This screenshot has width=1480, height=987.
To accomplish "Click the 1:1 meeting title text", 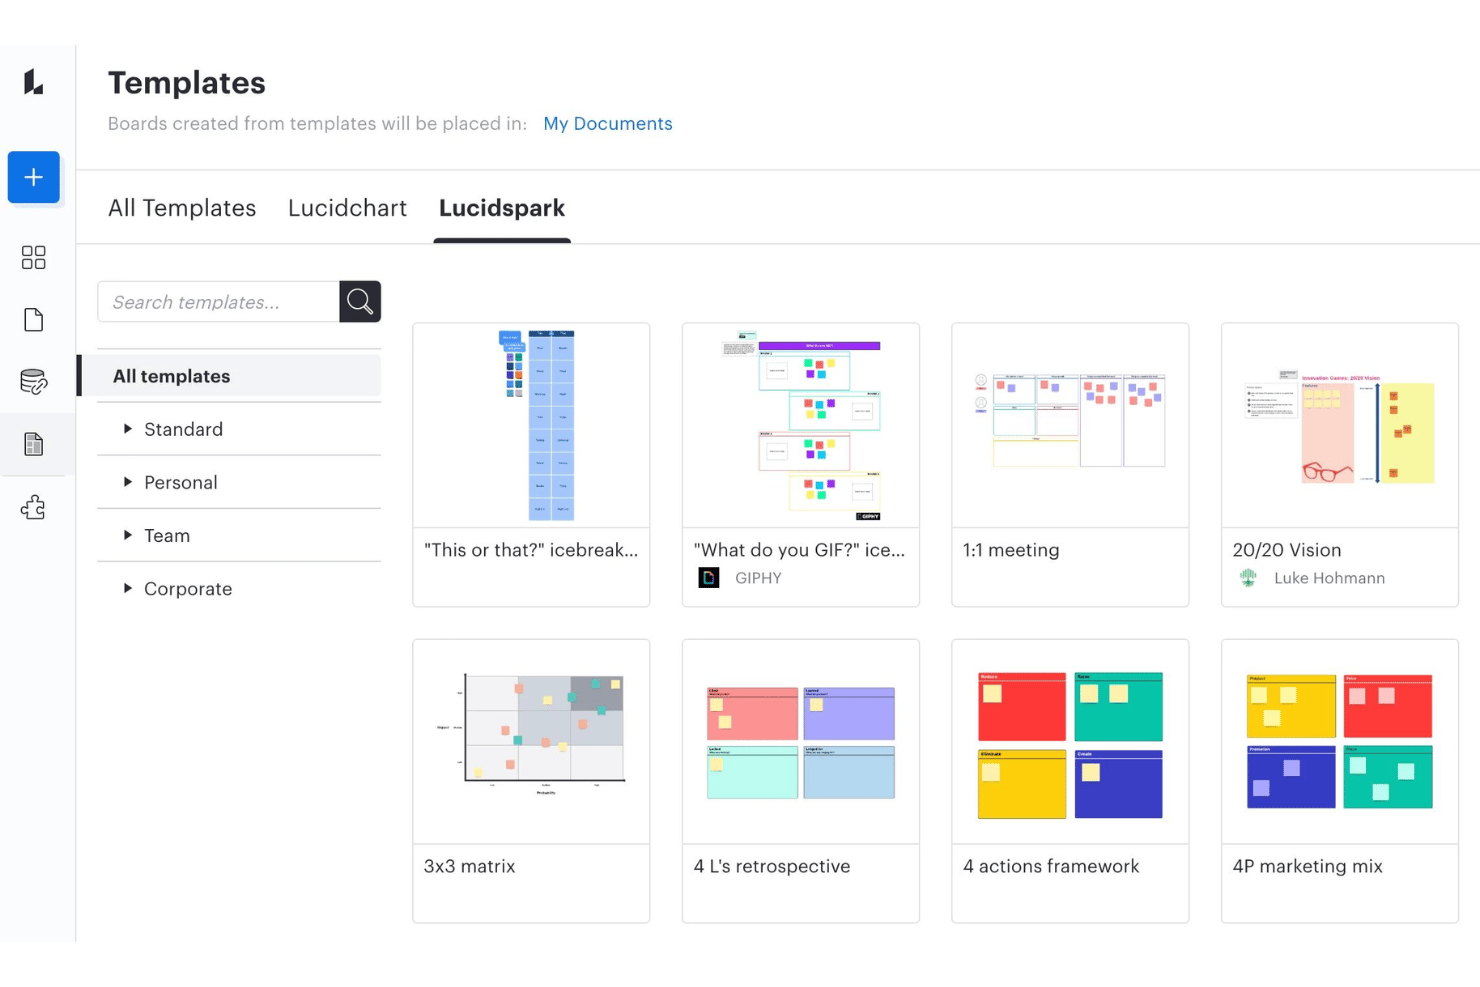I will [1011, 550].
